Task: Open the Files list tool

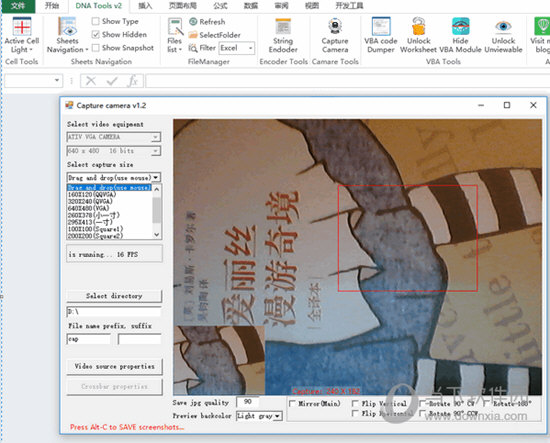Action: [x=175, y=35]
